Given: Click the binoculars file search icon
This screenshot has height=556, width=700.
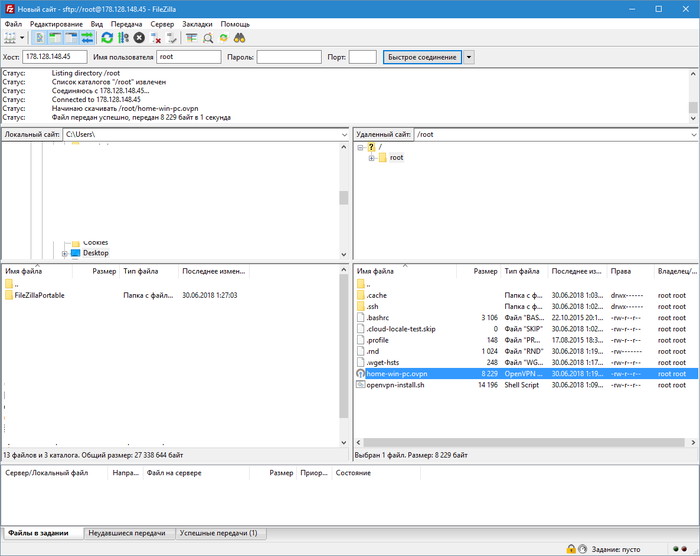Looking at the screenshot, I should [240, 37].
